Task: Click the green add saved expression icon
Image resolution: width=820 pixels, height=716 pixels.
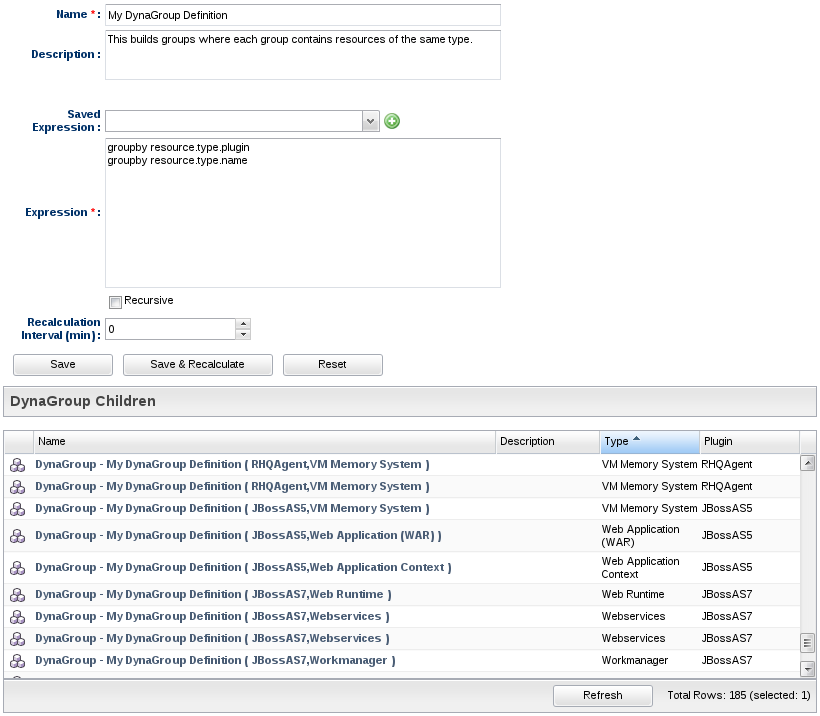Action: coord(392,121)
